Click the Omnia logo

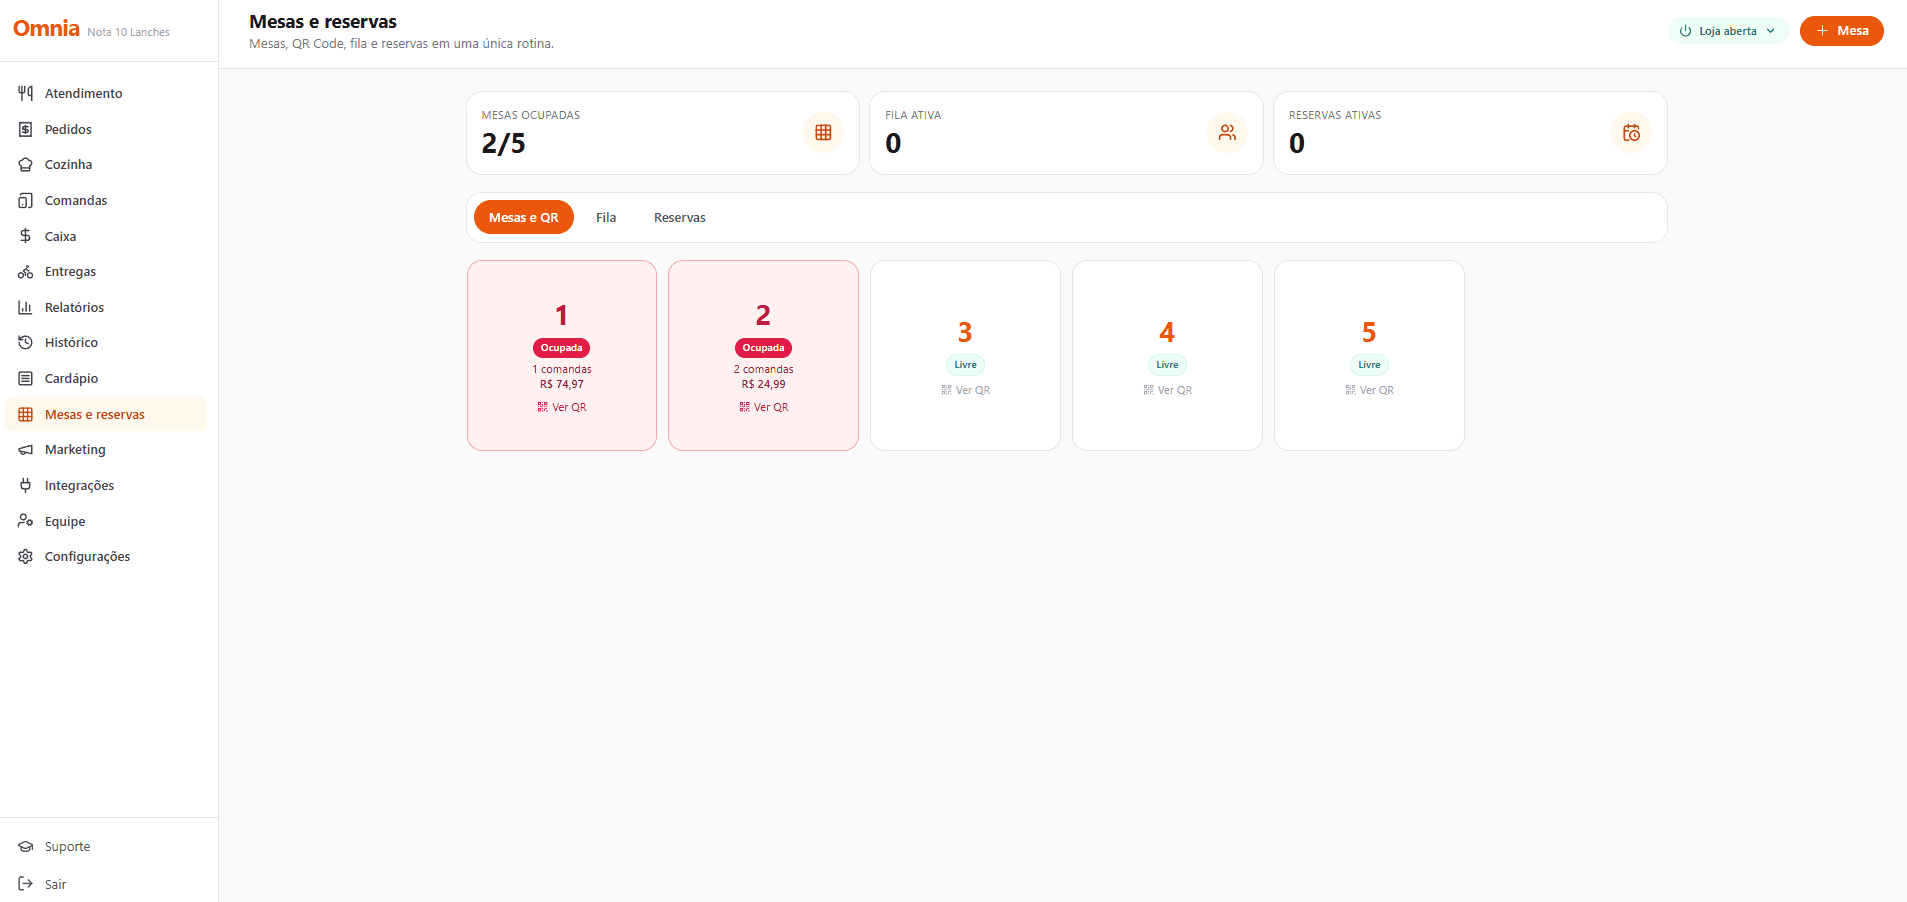(x=46, y=29)
